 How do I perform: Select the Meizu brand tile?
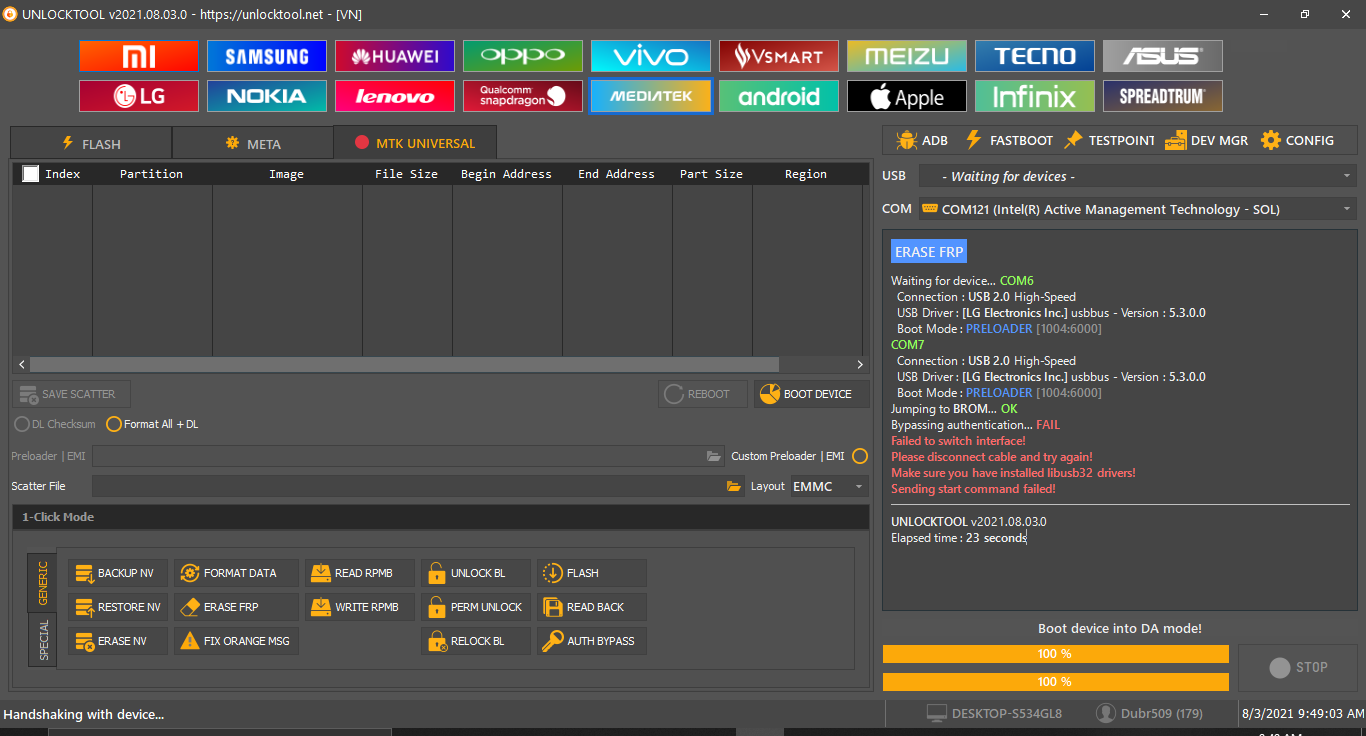[x=907, y=56]
